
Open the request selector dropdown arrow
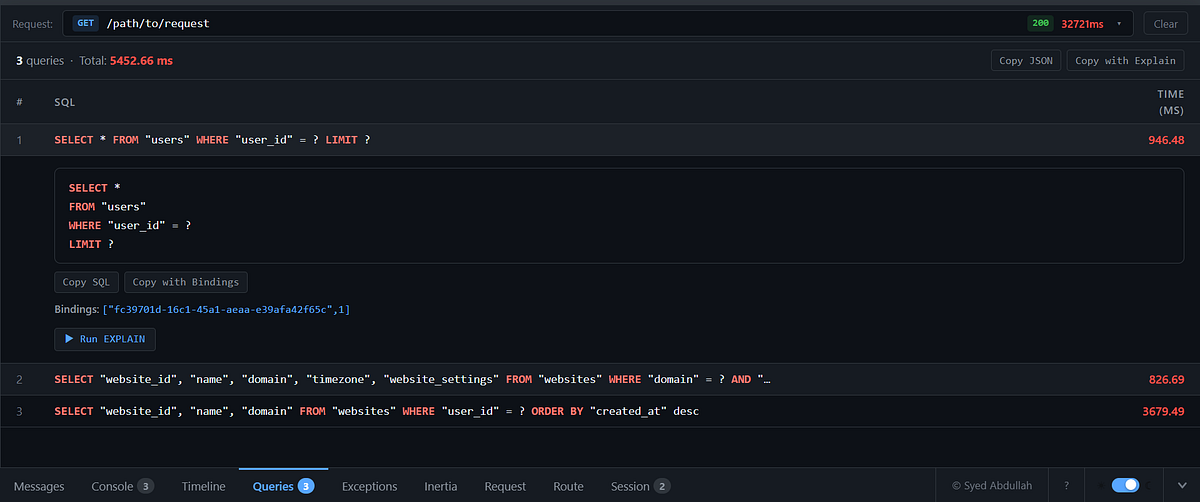(x=1119, y=23)
